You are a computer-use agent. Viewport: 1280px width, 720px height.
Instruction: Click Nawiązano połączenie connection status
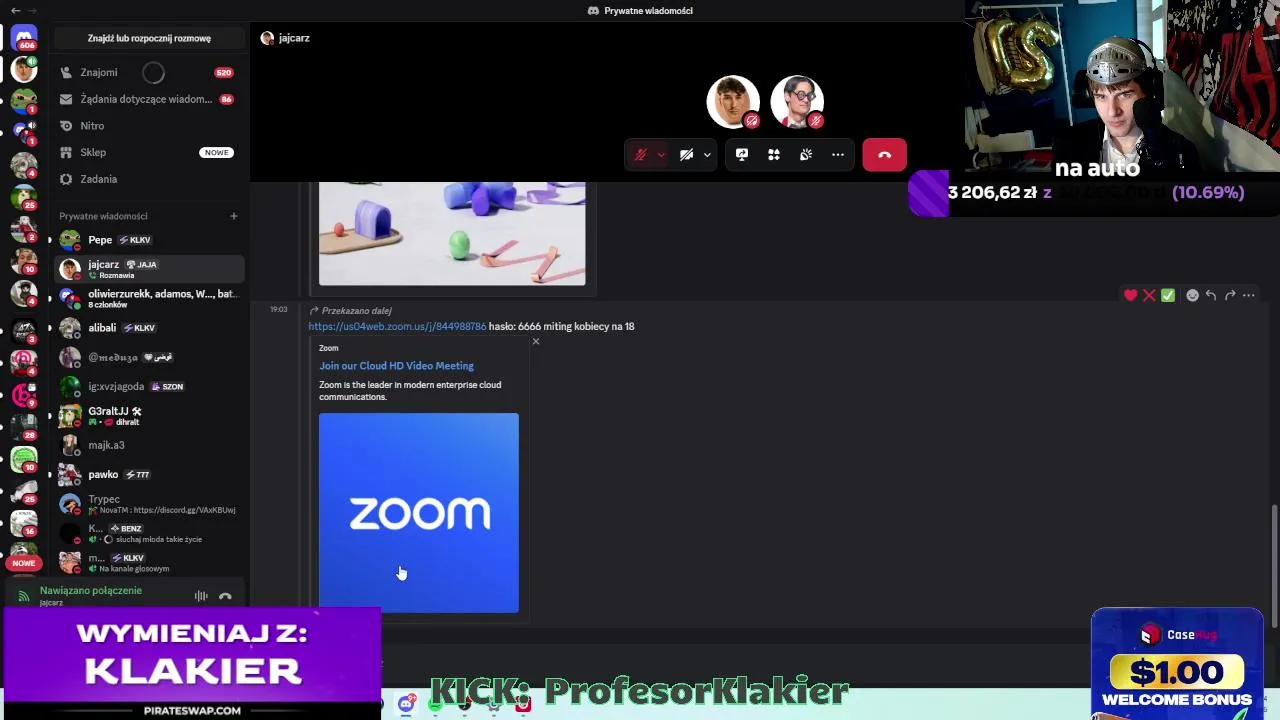click(x=91, y=591)
